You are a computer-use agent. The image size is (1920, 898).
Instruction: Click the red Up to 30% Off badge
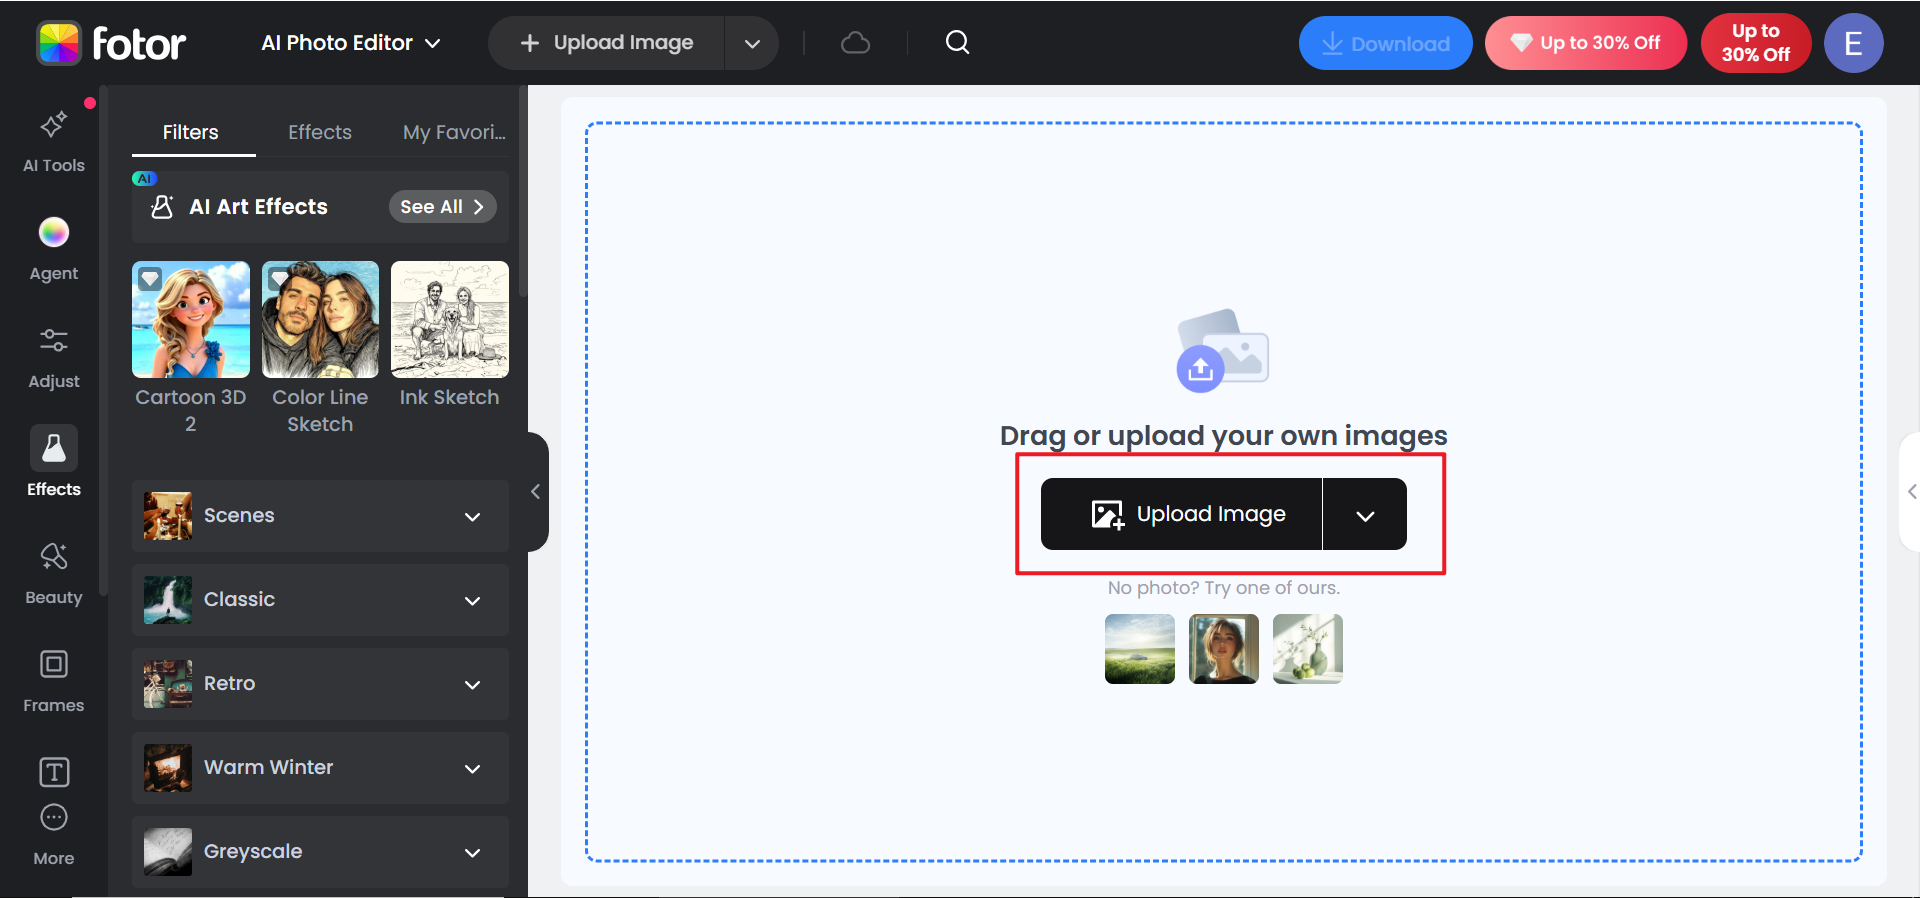(x=1756, y=43)
